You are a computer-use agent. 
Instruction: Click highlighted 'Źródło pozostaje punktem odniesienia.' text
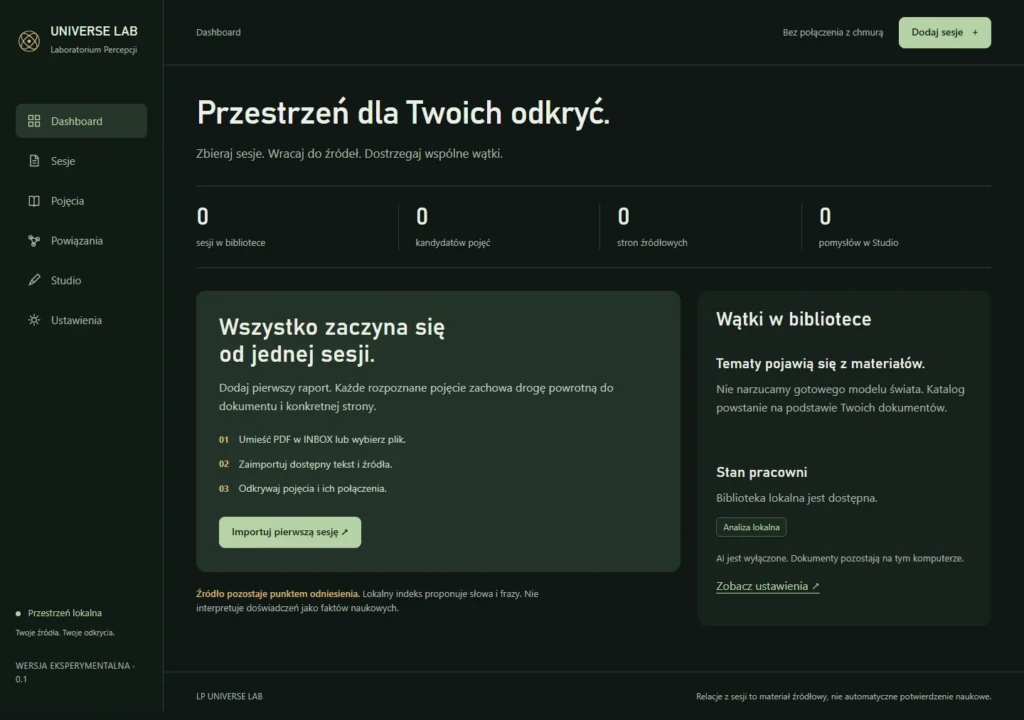(x=278, y=594)
